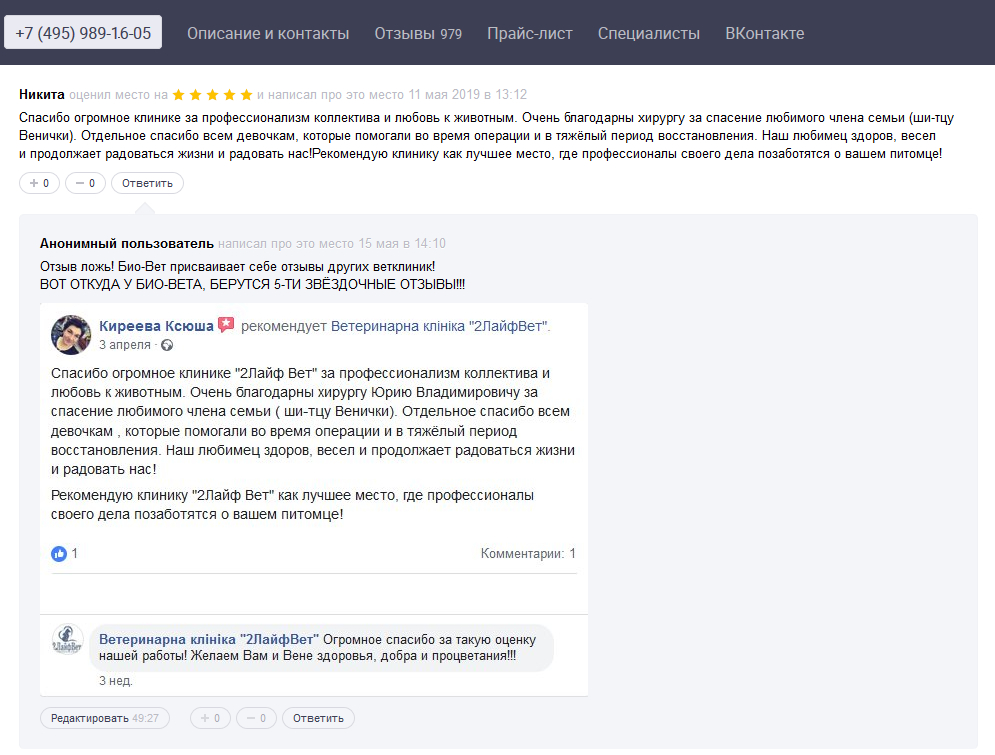Open the Ветеринарна клініка "2ЛайфВет" link in header
Screen dimensions: 995x755
tap(439, 326)
